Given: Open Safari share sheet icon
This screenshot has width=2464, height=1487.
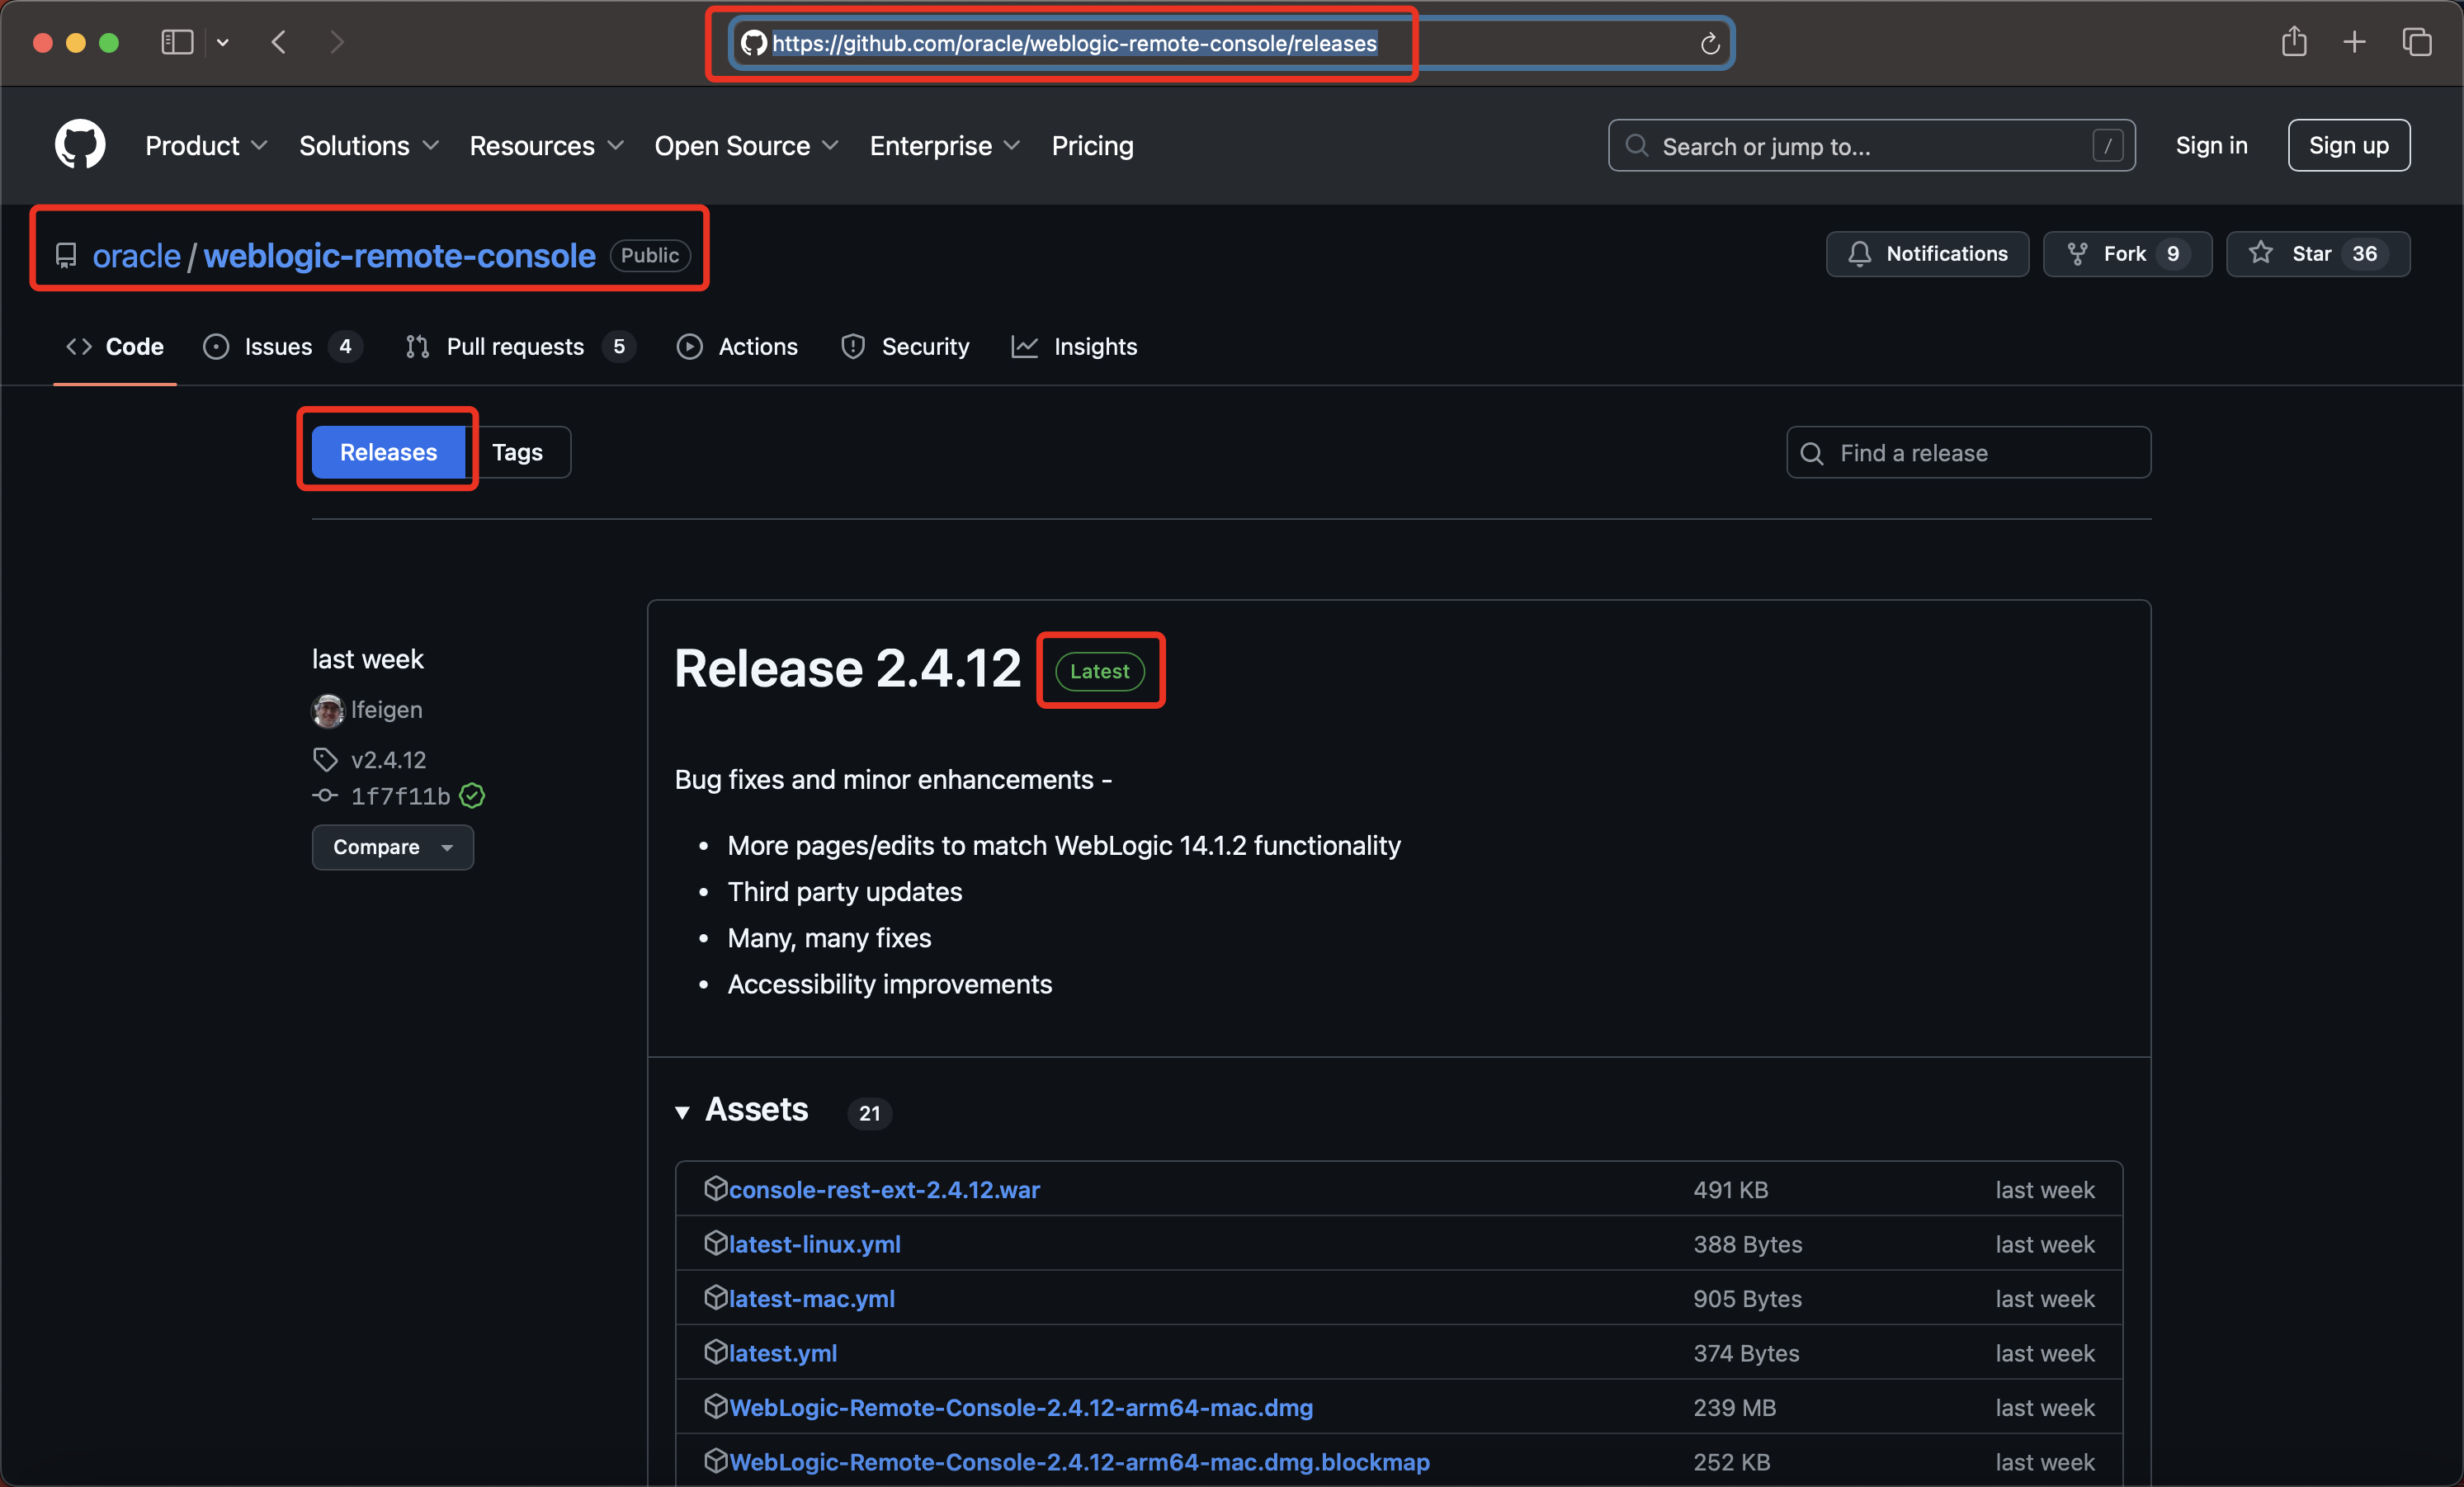Looking at the screenshot, I should point(2294,42).
